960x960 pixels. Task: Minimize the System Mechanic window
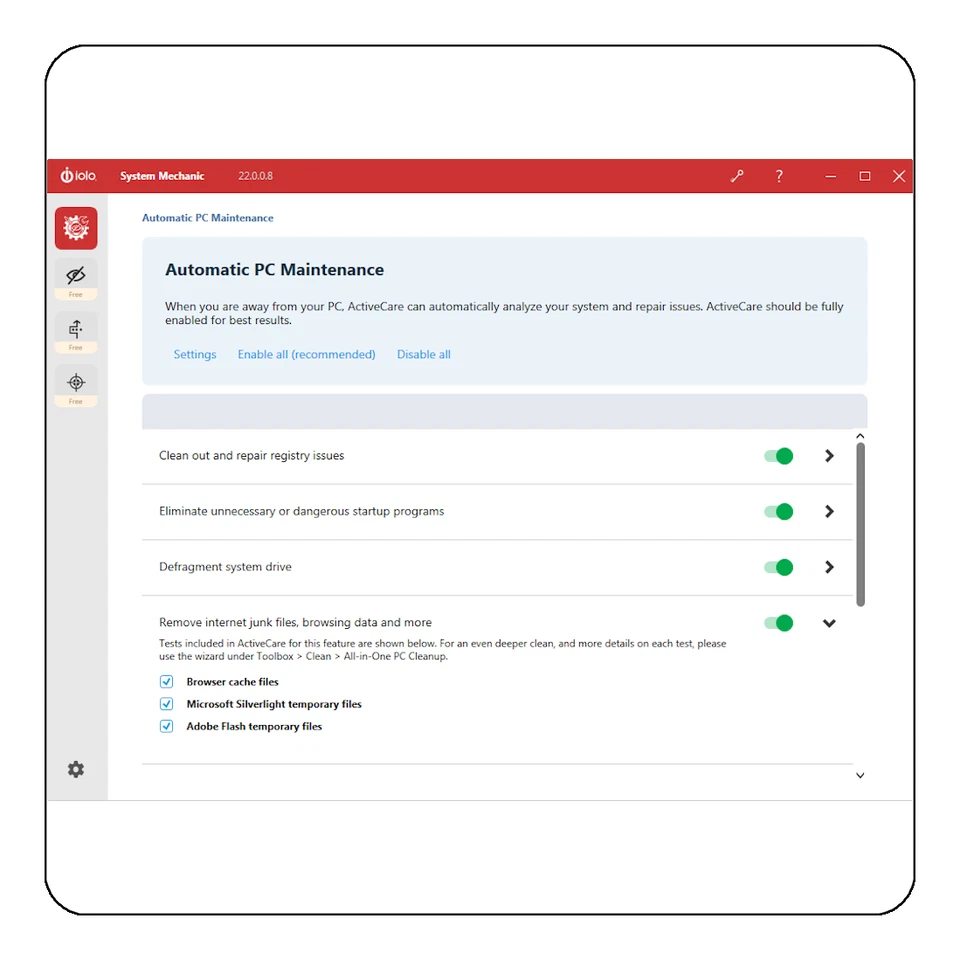pyautogui.click(x=830, y=176)
